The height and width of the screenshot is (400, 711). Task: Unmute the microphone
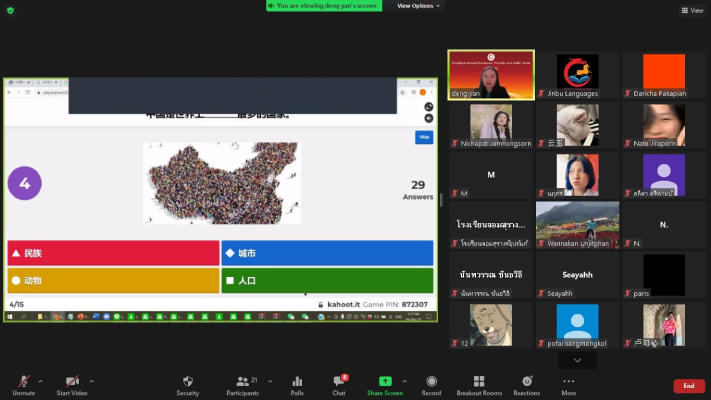(x=22, y=384)
